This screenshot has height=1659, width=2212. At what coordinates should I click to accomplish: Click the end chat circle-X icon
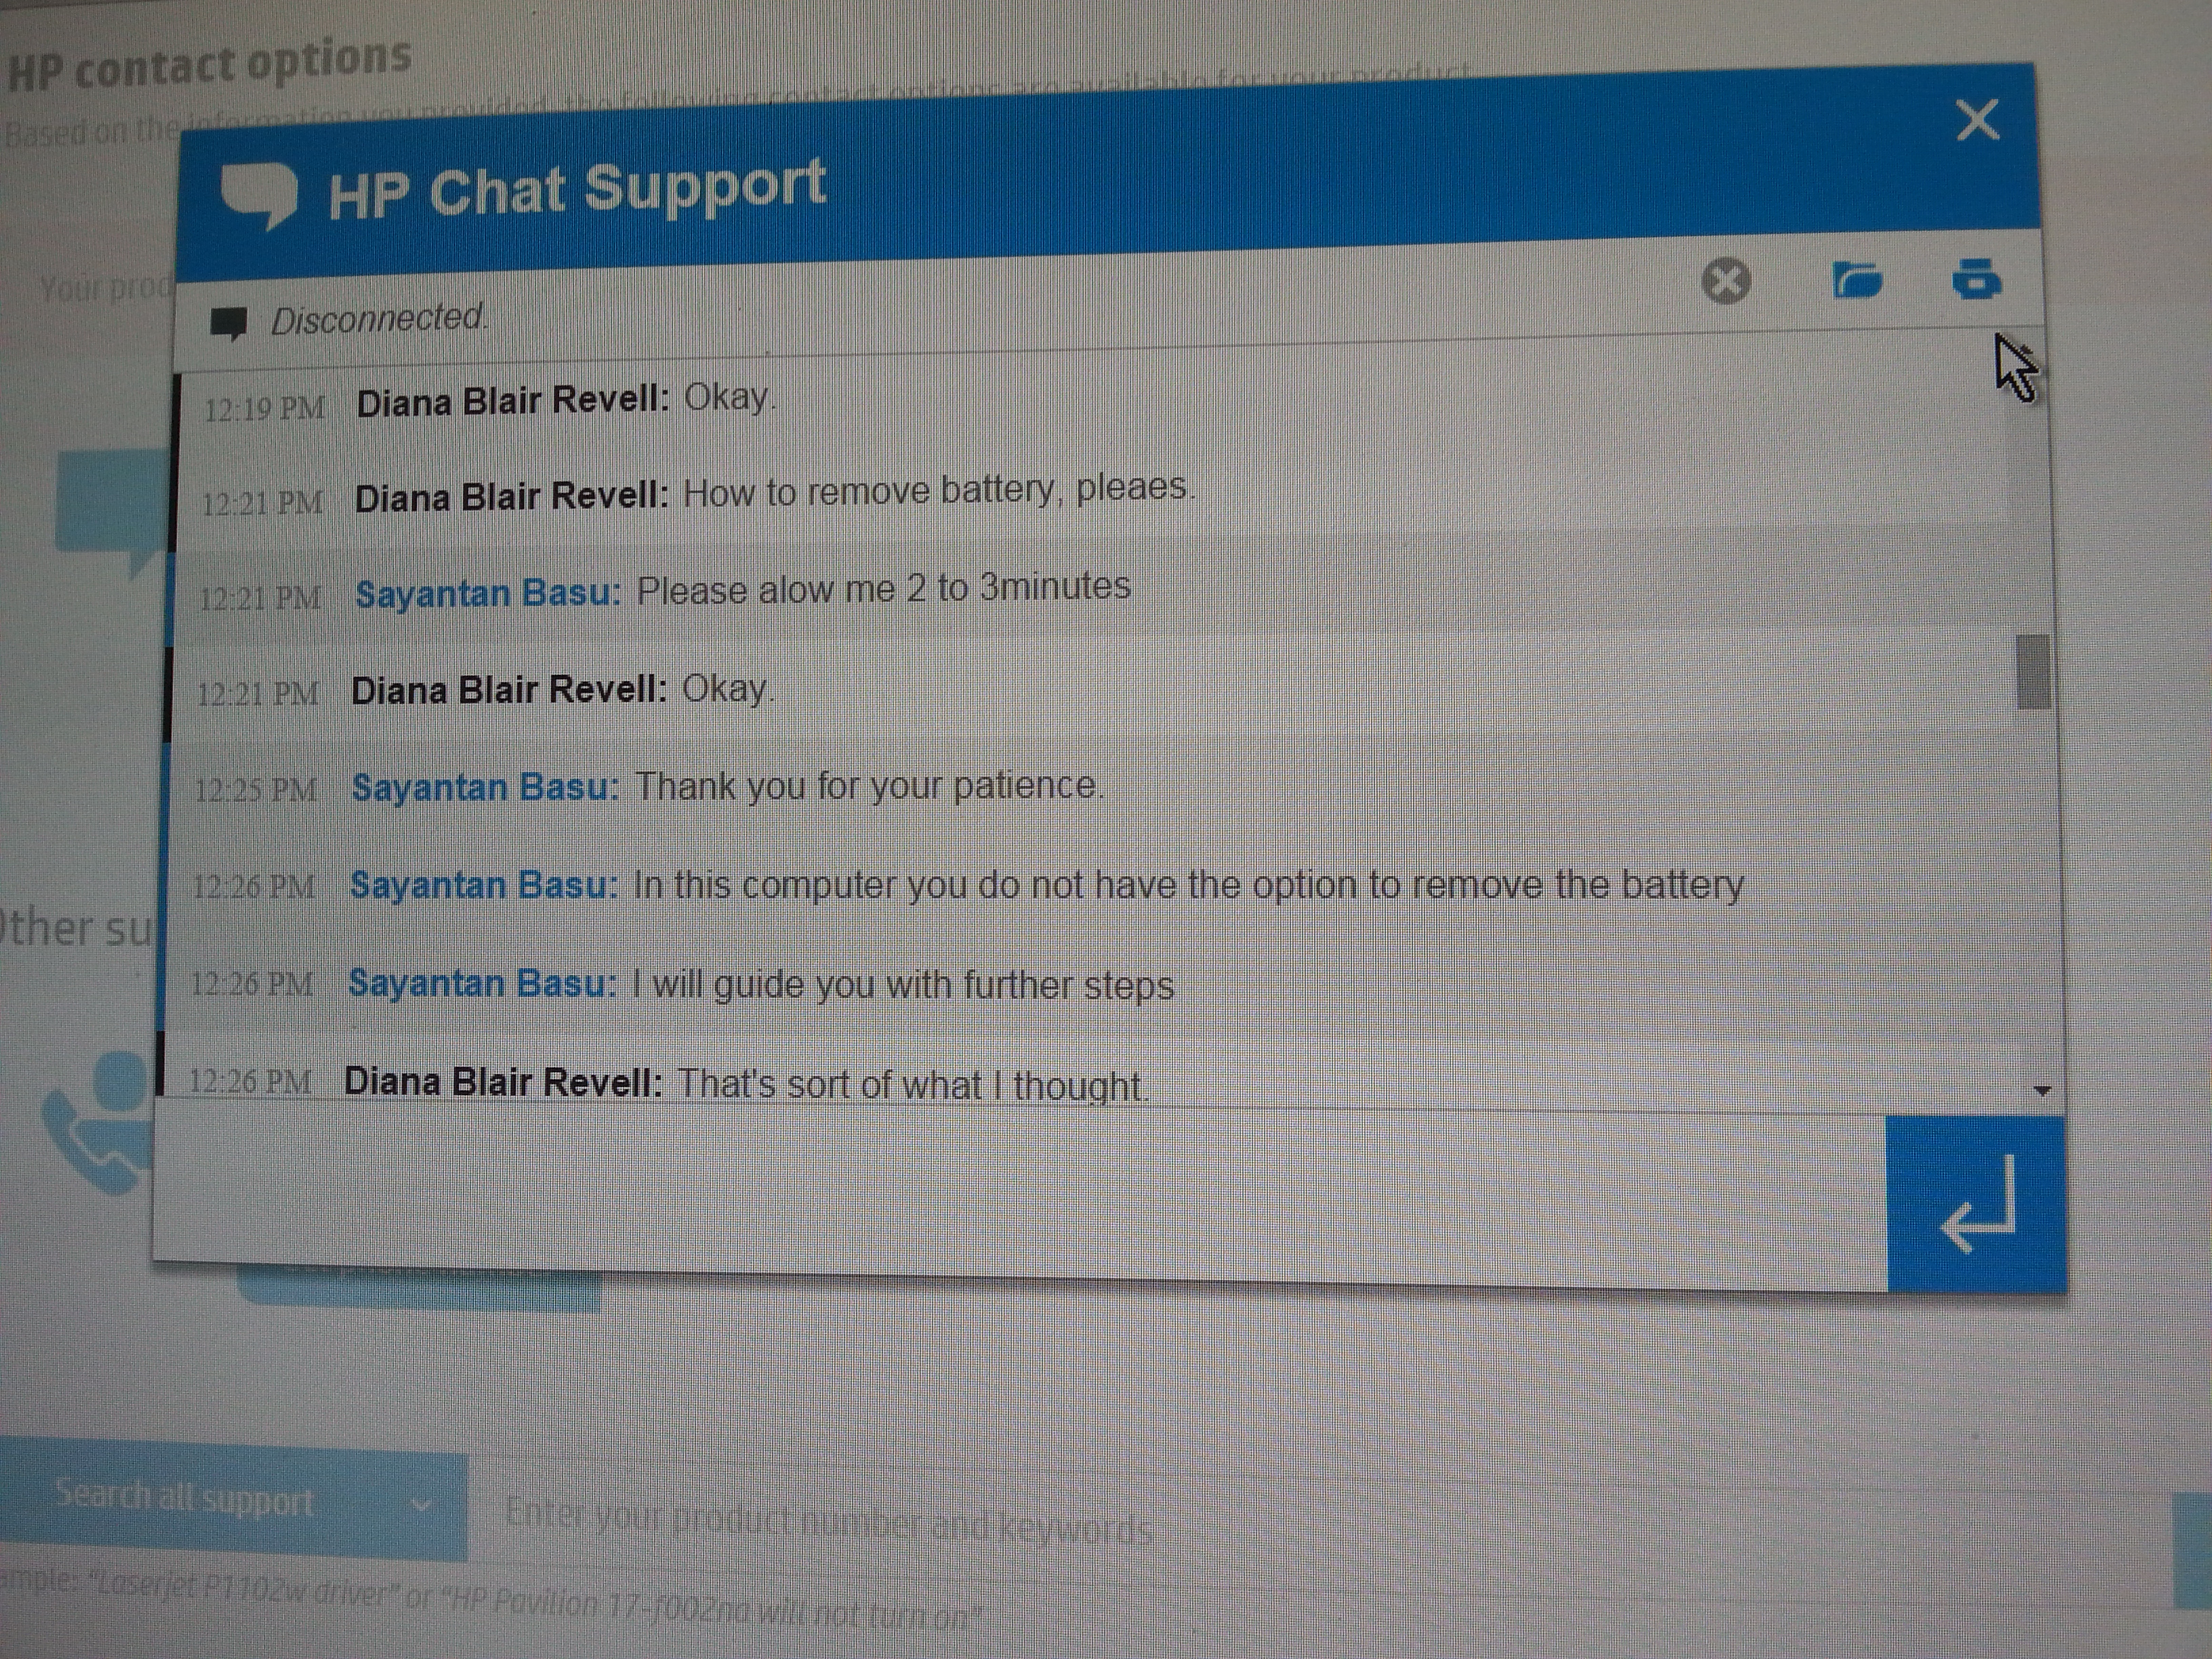(1726, 280)
